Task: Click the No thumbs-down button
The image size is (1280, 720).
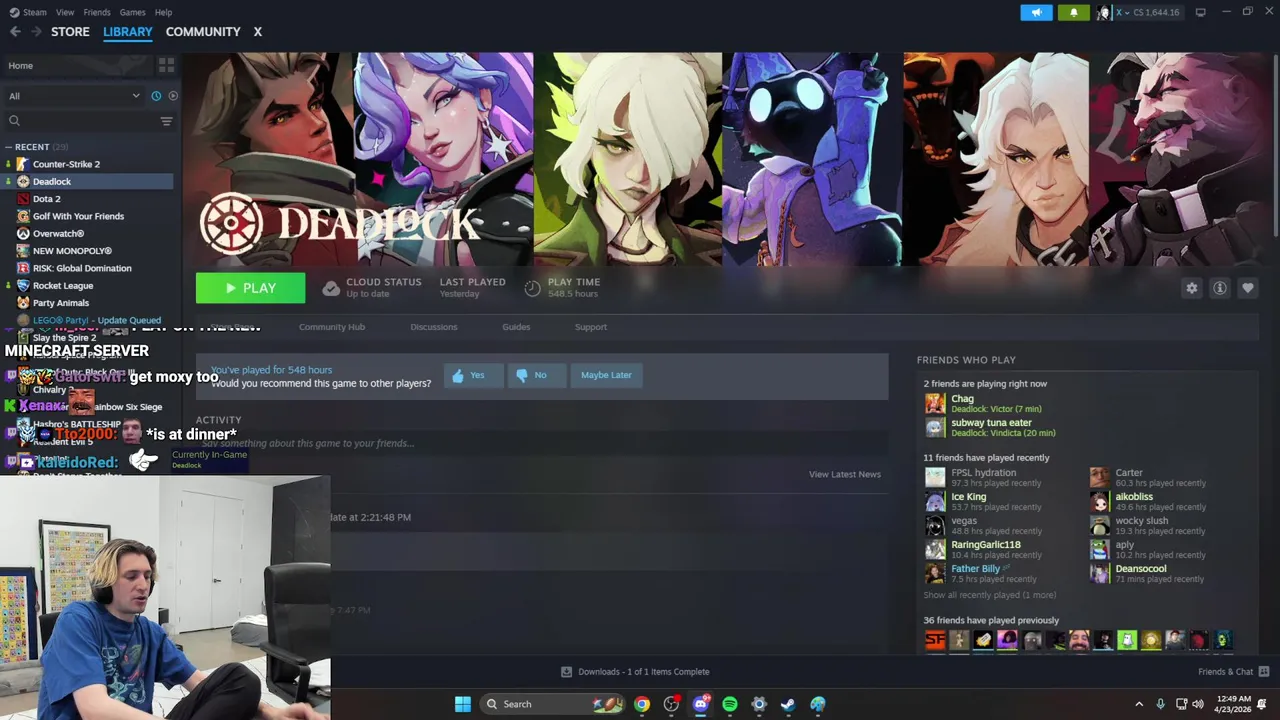Action: [536, 375]
